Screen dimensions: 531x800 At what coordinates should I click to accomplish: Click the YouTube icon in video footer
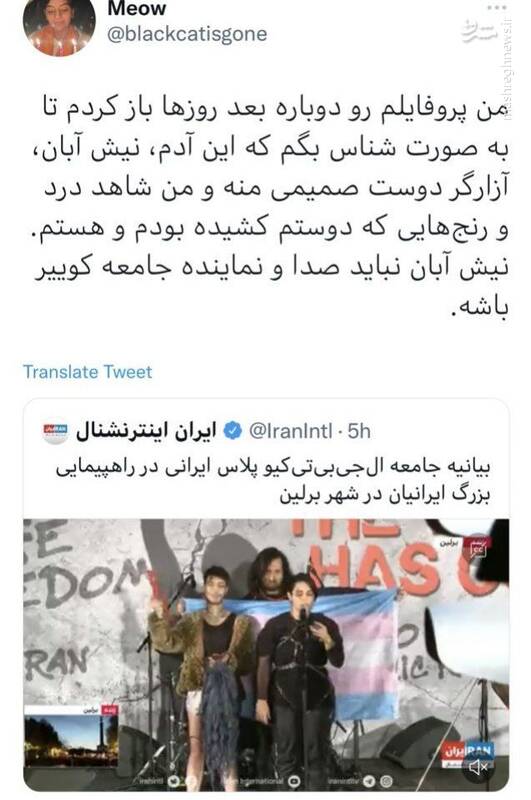click(x=294, y=781)
